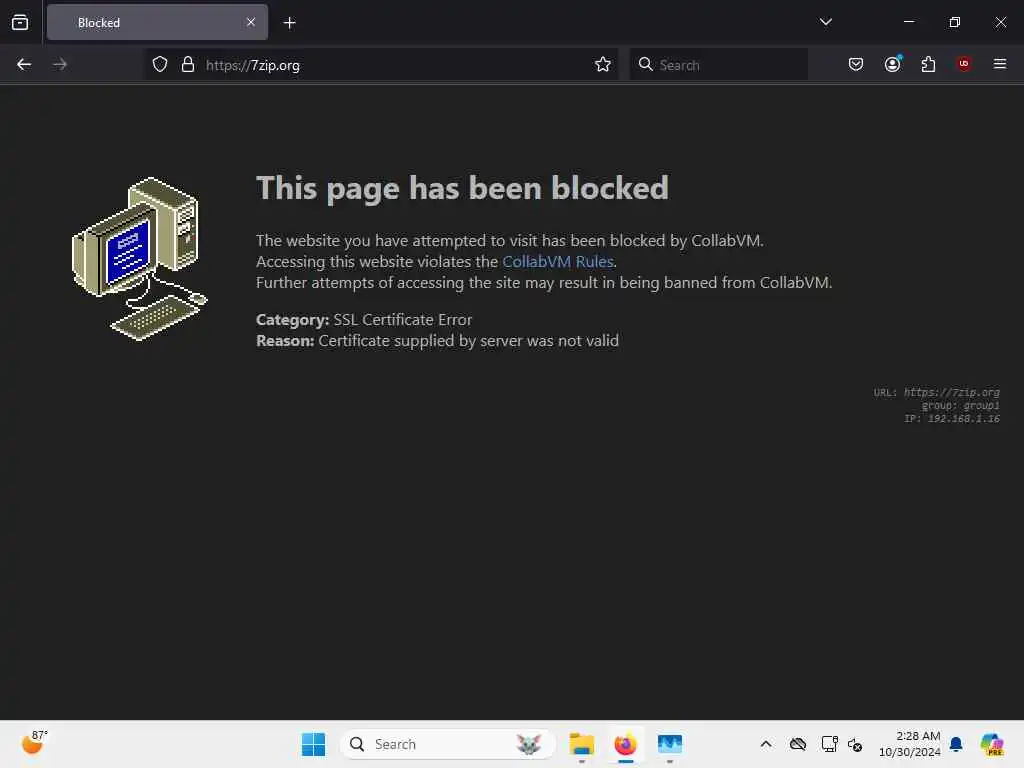Screen dimensions: 1024x768
Task: Click 'This page has been blocked' heading
Action: coord(462,188)
